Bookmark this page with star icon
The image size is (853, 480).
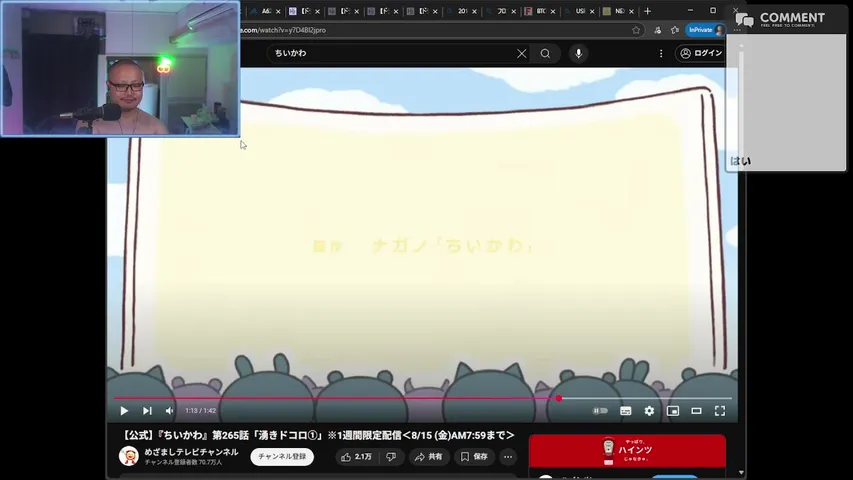636,30
